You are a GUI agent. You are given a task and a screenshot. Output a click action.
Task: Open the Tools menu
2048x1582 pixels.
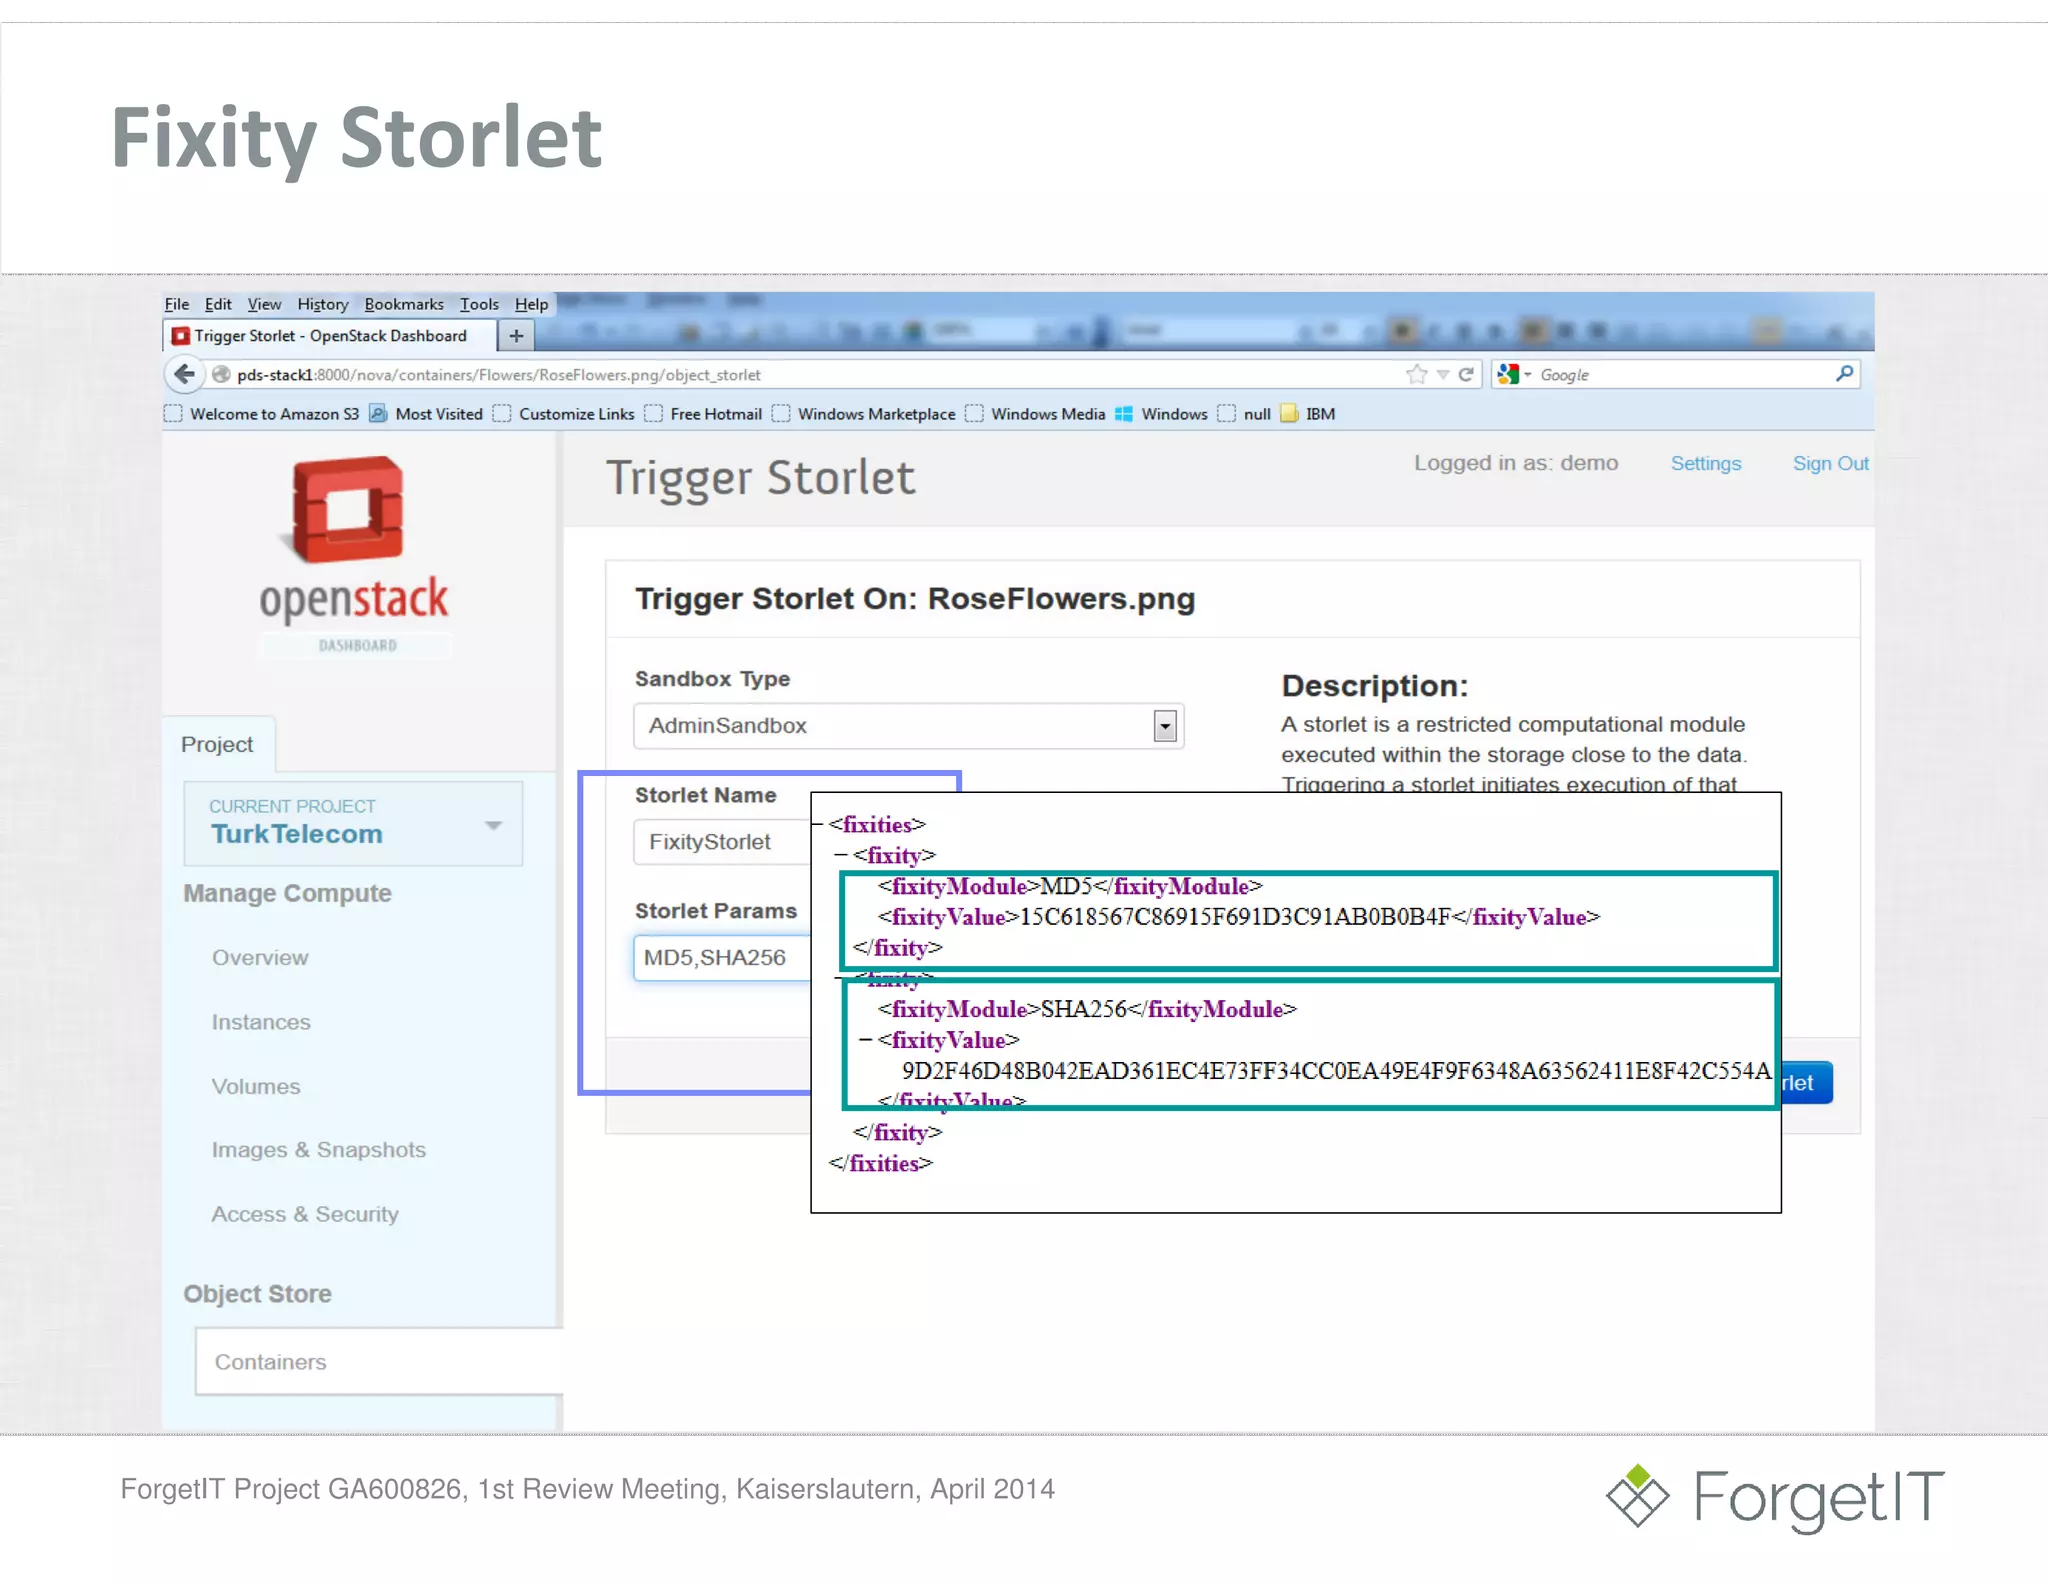tap(479, 304)
